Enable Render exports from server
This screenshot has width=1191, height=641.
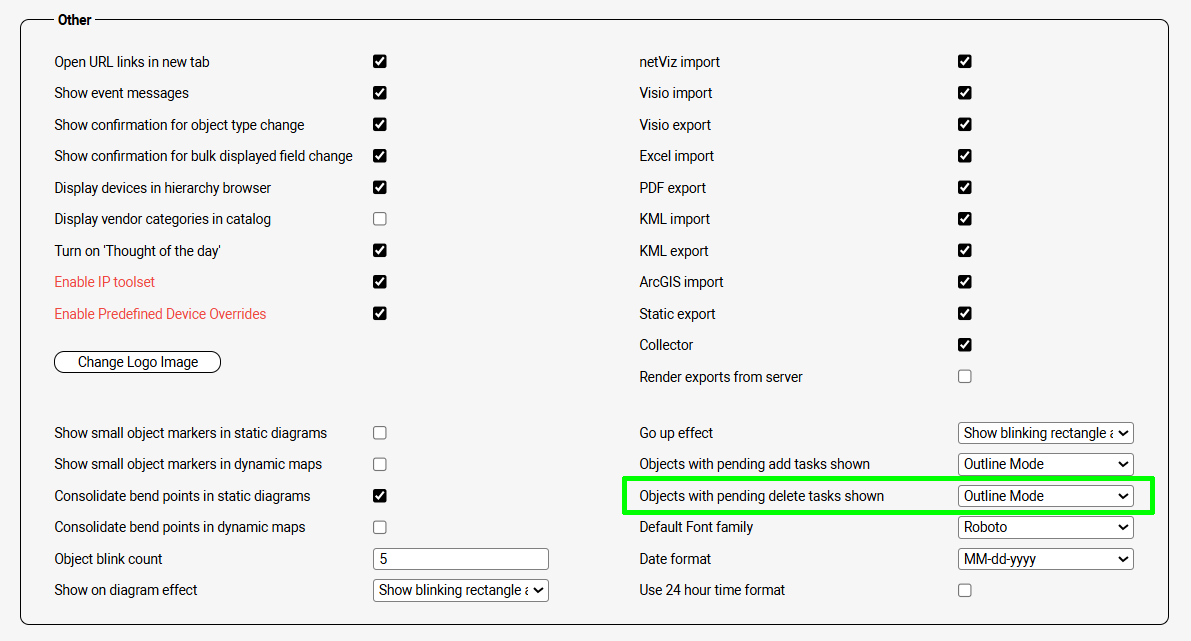pyautogui.click(x=965, y=377)
